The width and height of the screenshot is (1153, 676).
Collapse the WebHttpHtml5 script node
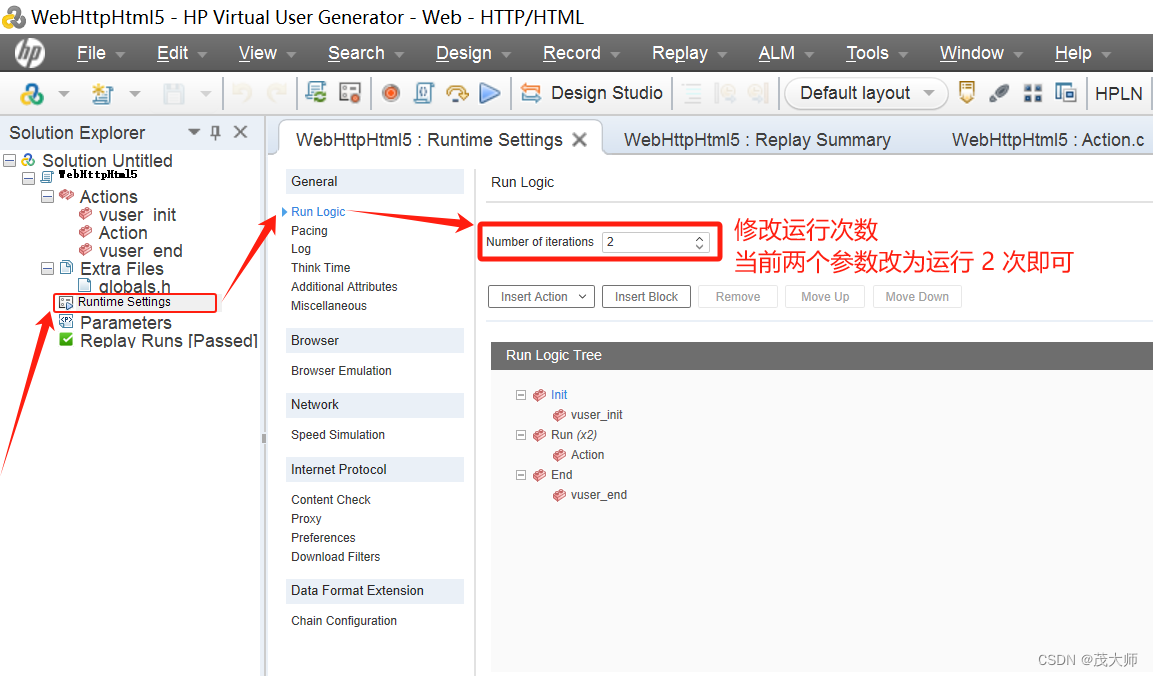(29, 178)
